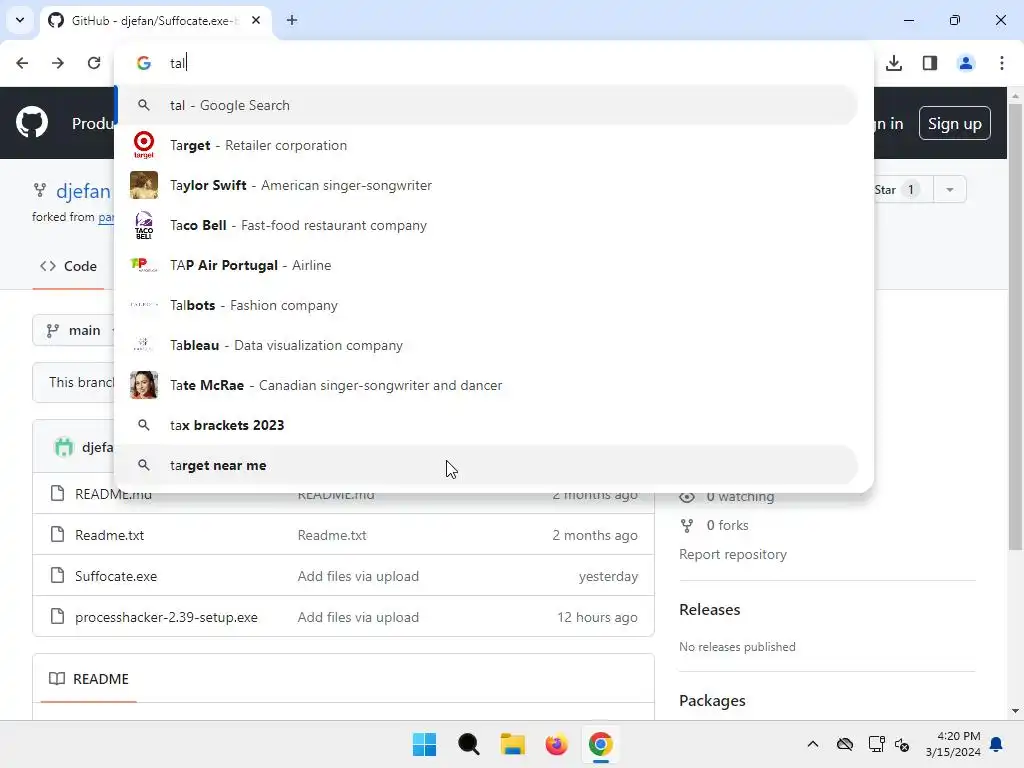1024x768 pixels.
Task: Open the Suffocate.exe file
Action: coord(116,576)
